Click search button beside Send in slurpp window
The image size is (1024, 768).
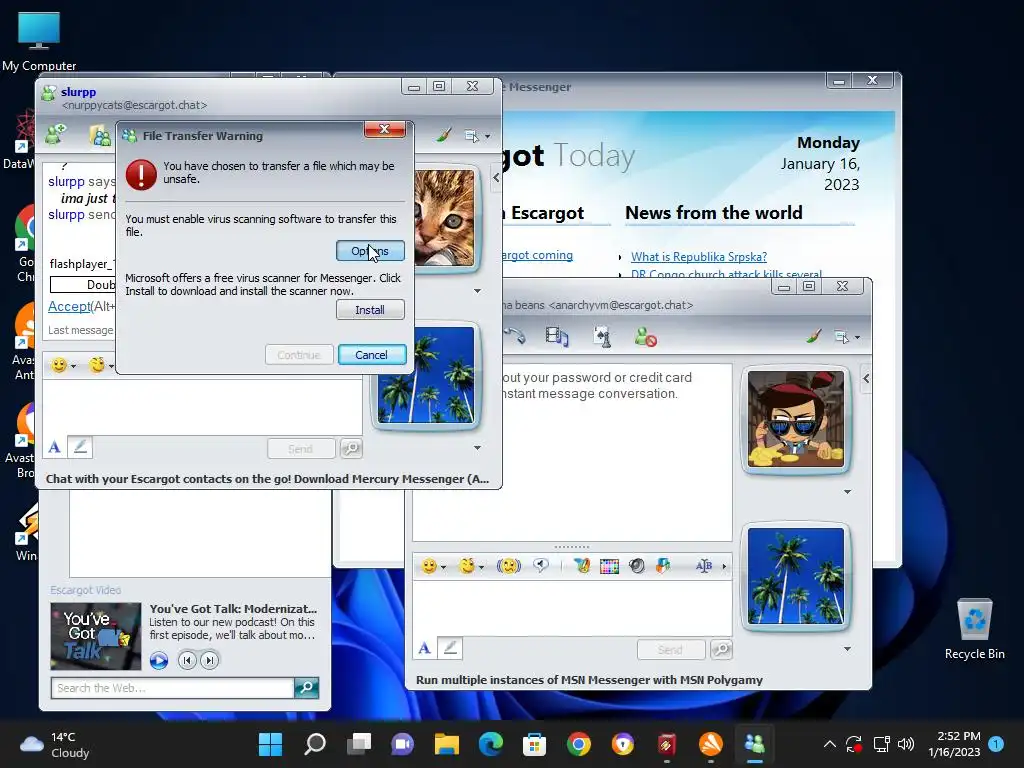(x=351, y=449)
